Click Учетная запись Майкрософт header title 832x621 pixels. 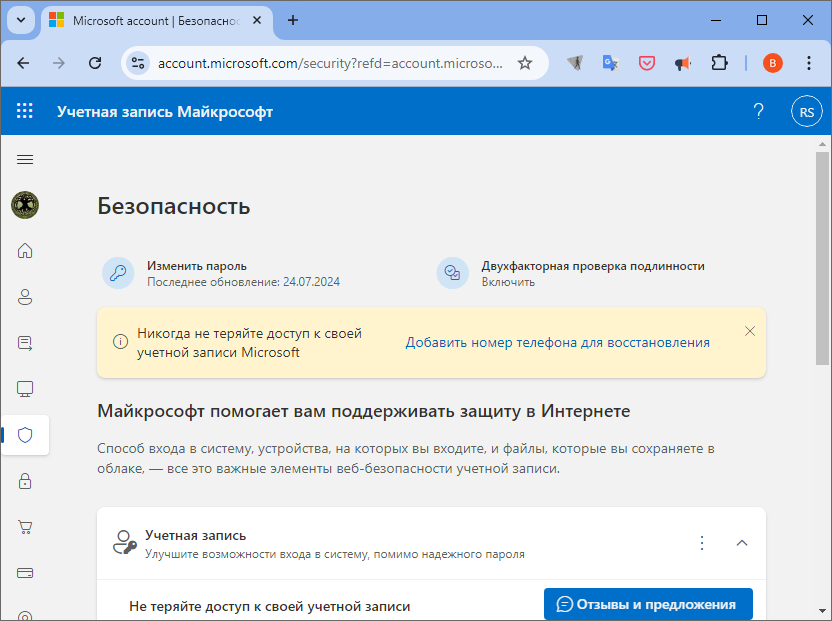[x=165, y=111]
